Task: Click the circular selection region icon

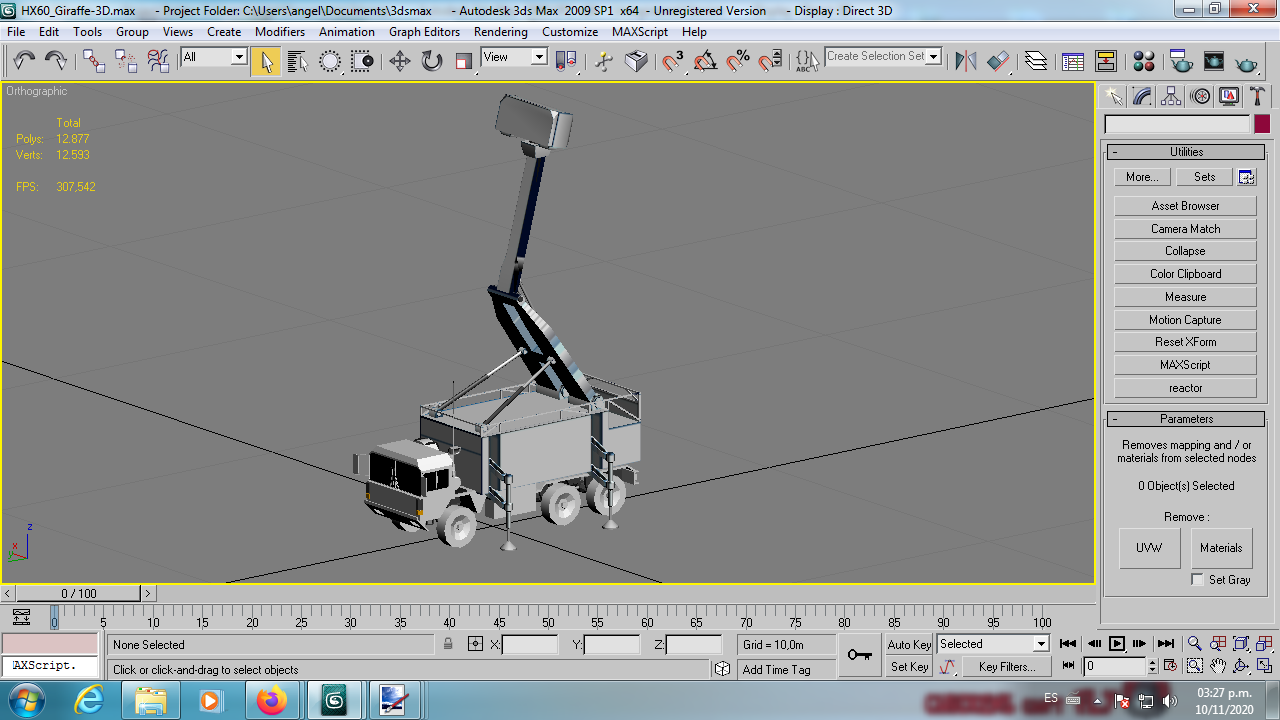Action: (x=330, y=61)
